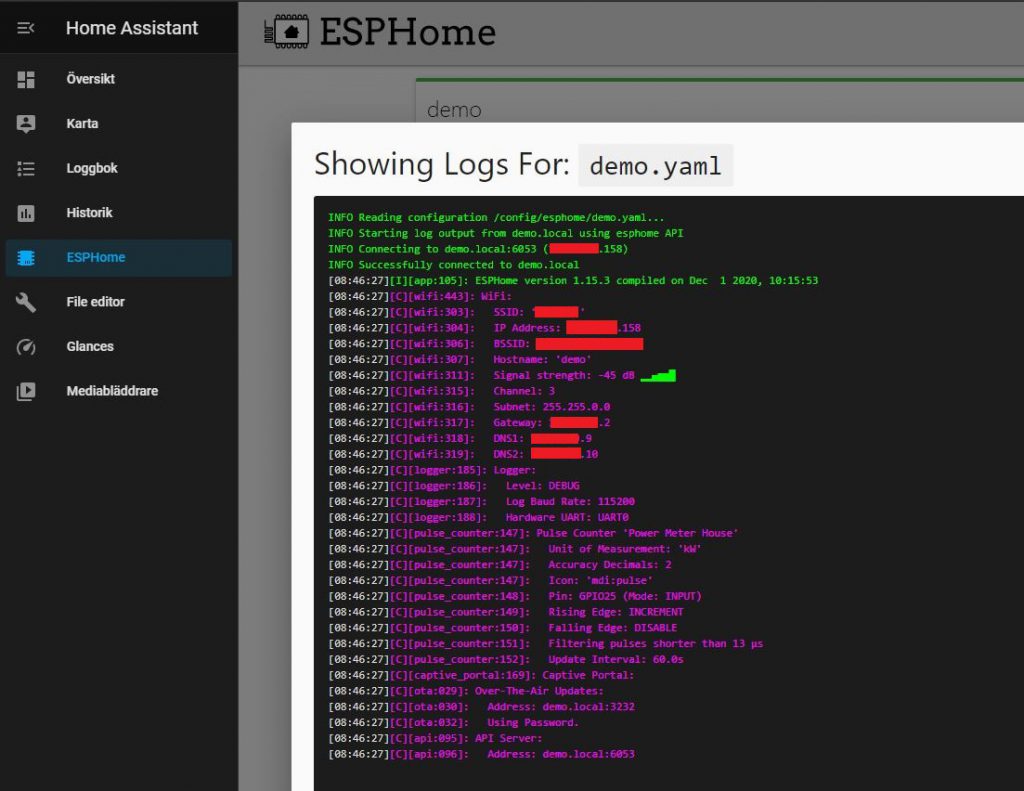Click the Karta map icon
The height and width of the screenshot is (791, 1024).
[25, 124]
